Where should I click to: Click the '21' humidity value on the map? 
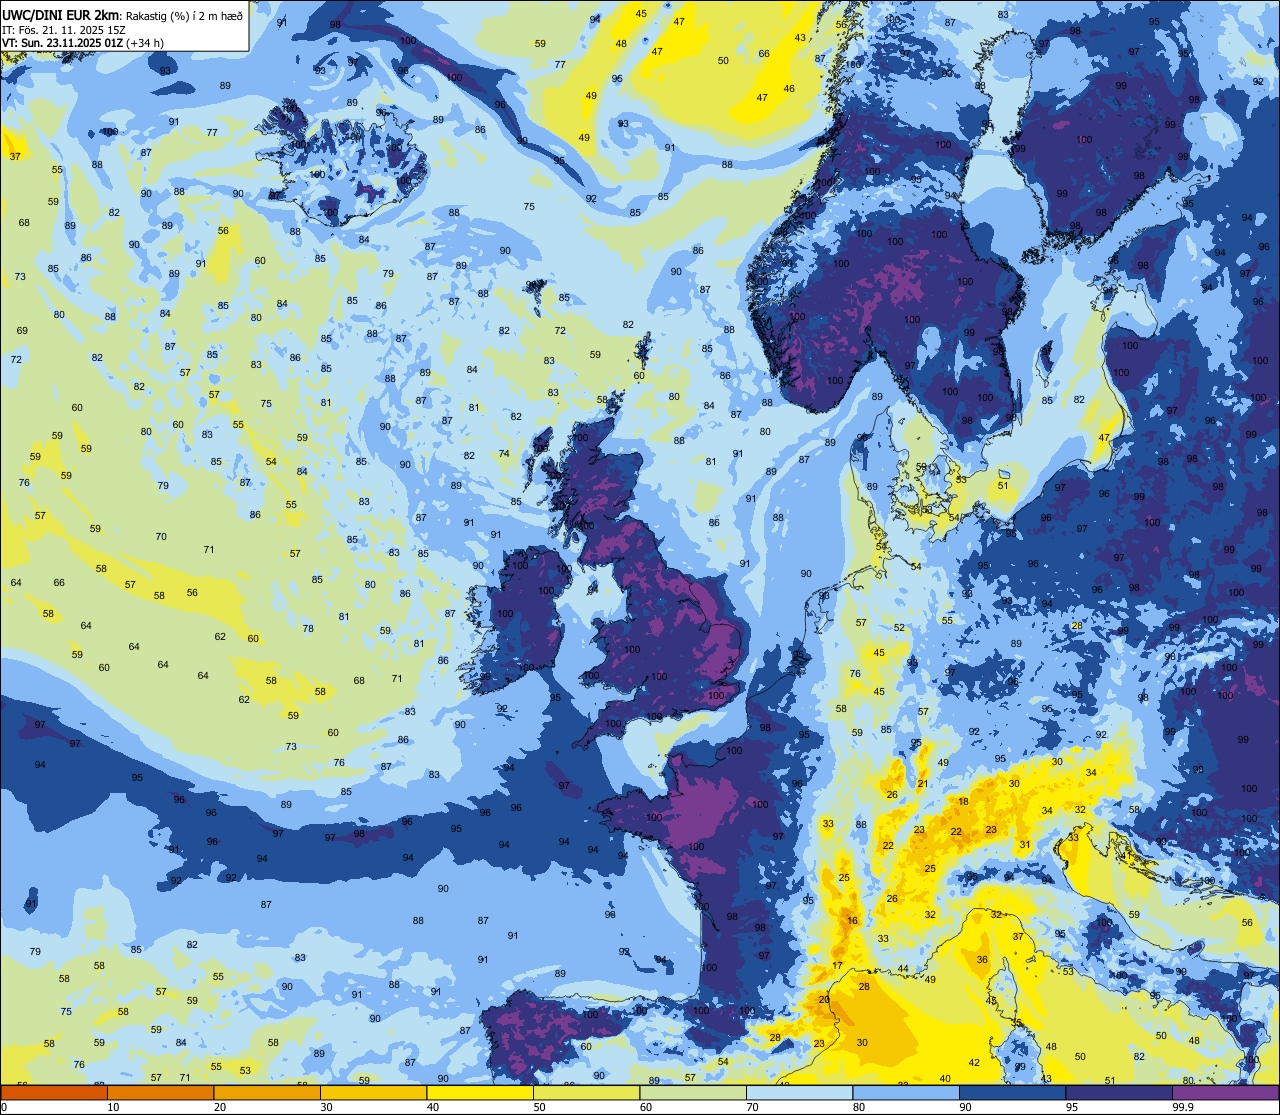pyautogui.click(x=922, y=784)
